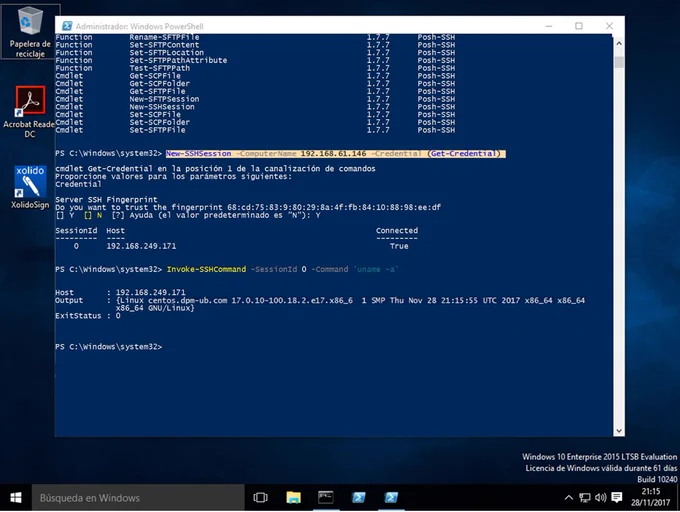Open Task View from the taskbar
Viewport: 680px width, 512px height.
pos(260,498)
